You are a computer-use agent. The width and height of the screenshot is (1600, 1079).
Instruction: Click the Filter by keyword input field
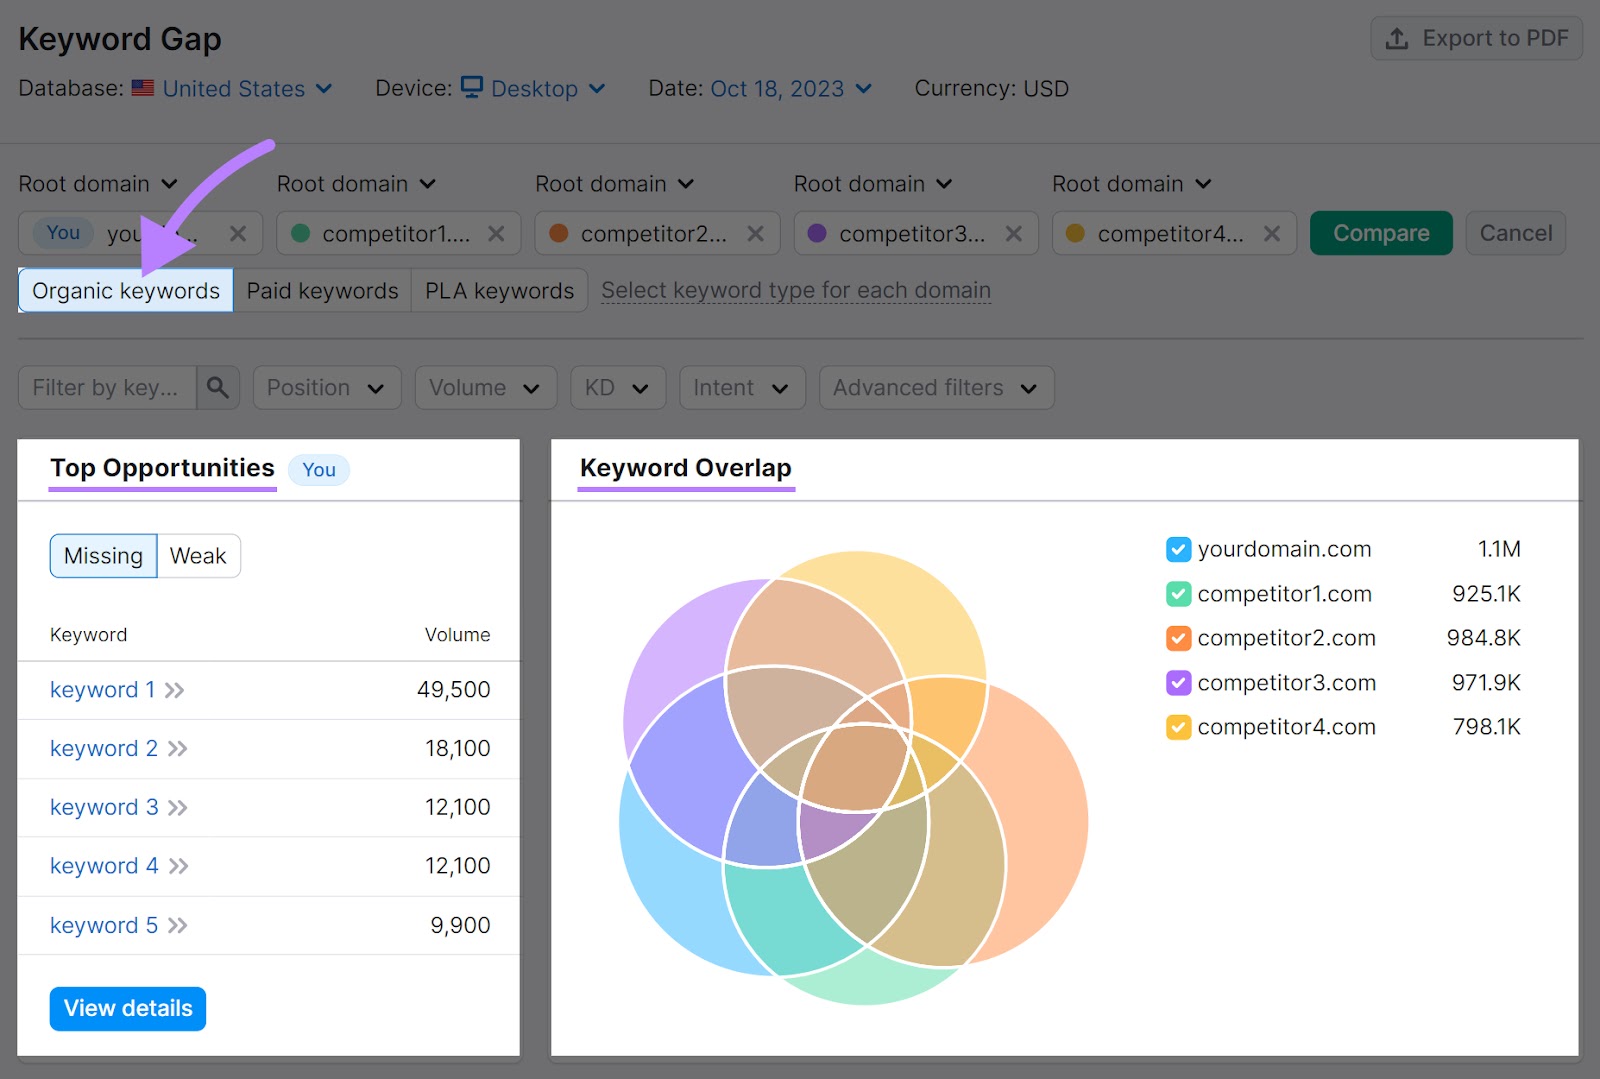105,387
